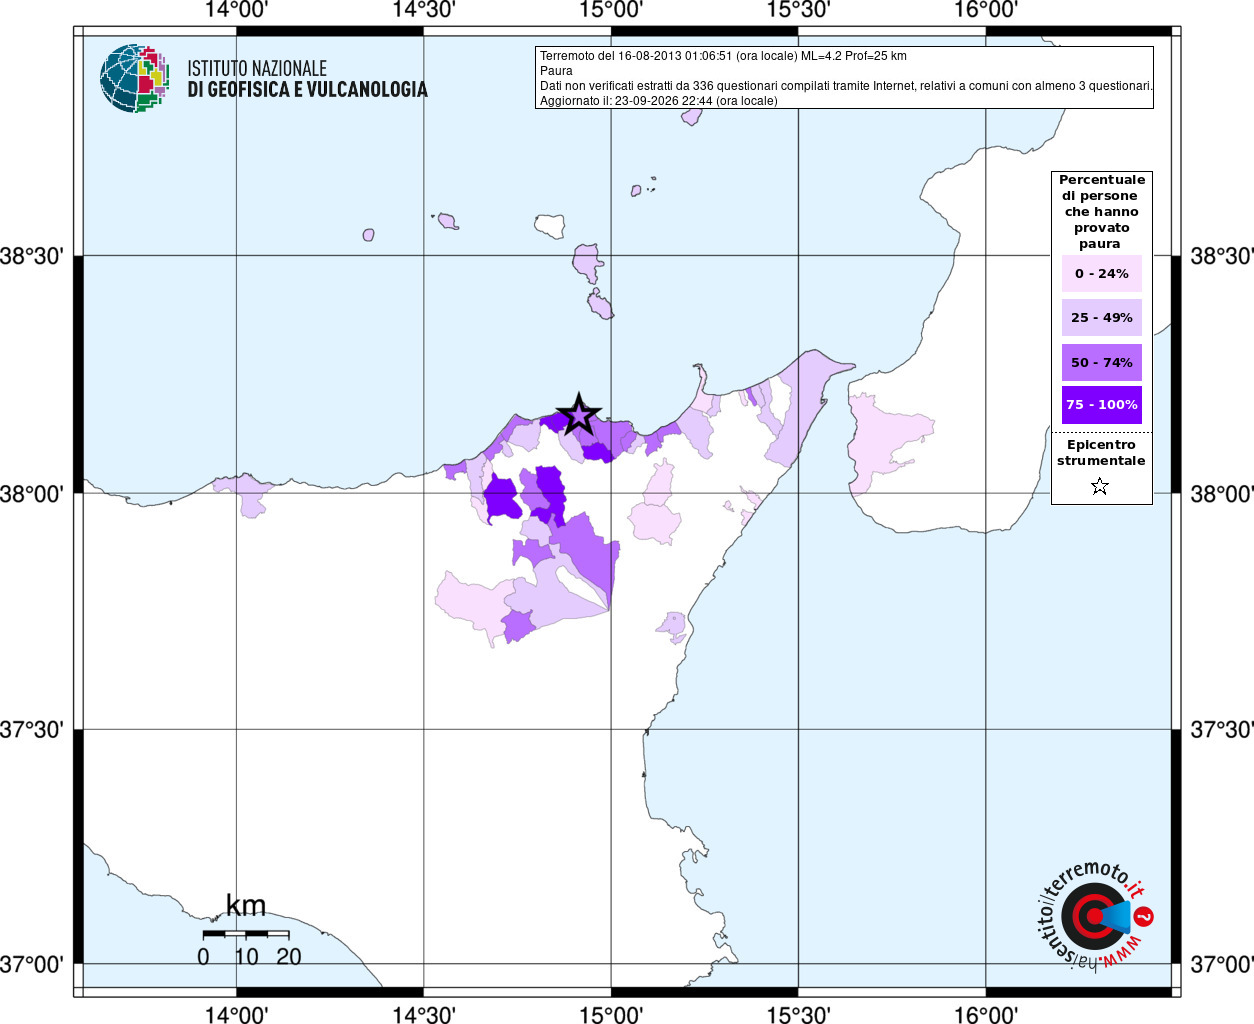The image size is (1254, 1024).
Task: Click the Istituto Nazionale di Geofisica title
Action: click(307, 78)
